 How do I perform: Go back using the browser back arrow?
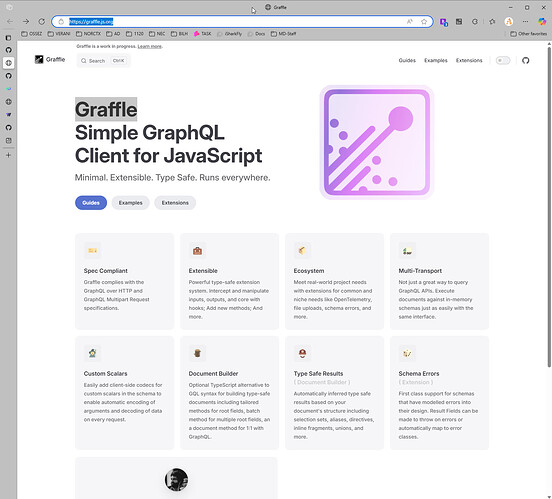tap(10, 21)
